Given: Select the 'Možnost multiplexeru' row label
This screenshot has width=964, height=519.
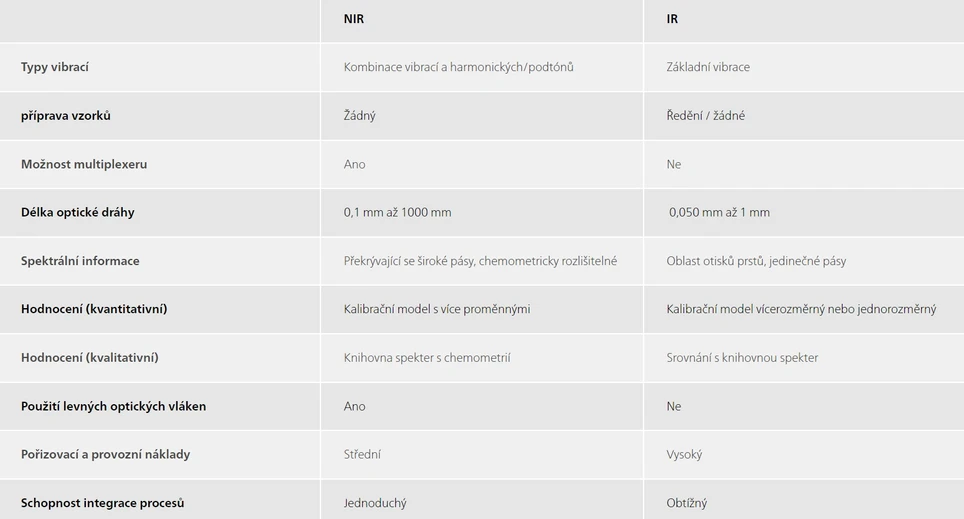Looking at the screenshot, I should [84, 164].
